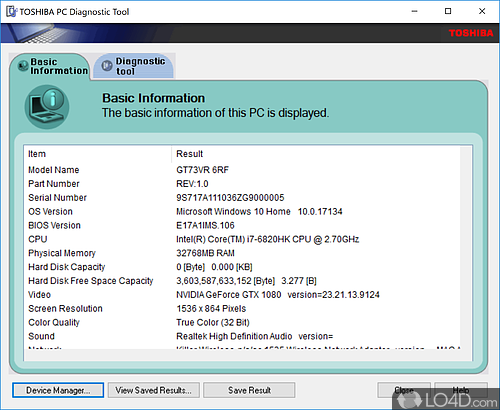Screen dimensions: 500x410
Task: Select the Microsoft Windows 10 Home value
Action: click(259, 212)
